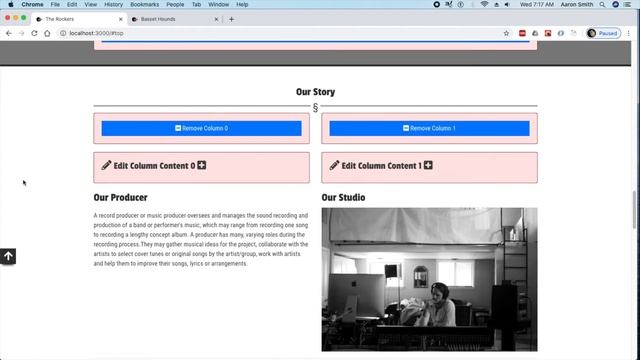Click the red extension icon in toolbar

pyautogui.click(x=522, y=33)
